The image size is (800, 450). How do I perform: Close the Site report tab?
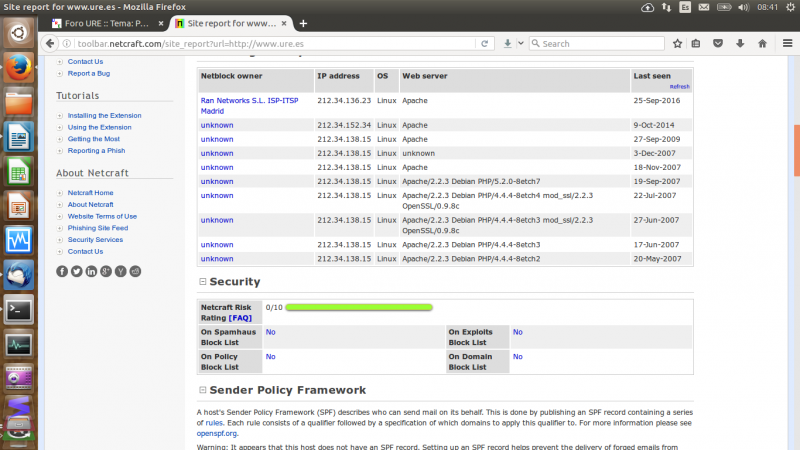pos(284,23)
